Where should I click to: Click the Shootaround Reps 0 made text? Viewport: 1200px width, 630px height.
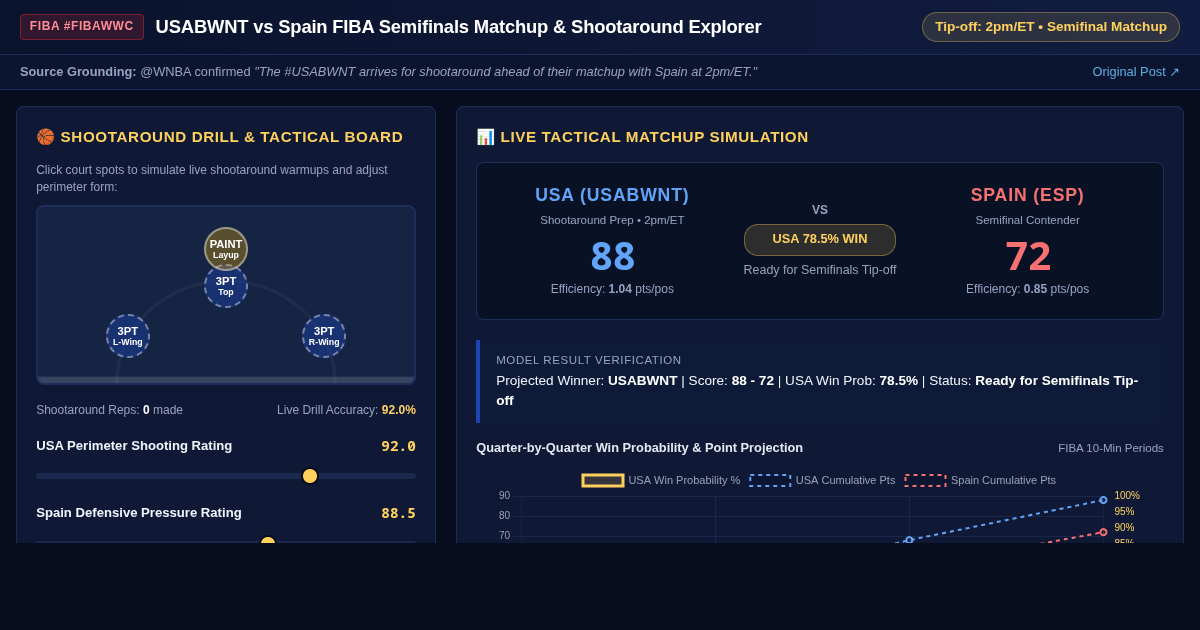(110, 410)
